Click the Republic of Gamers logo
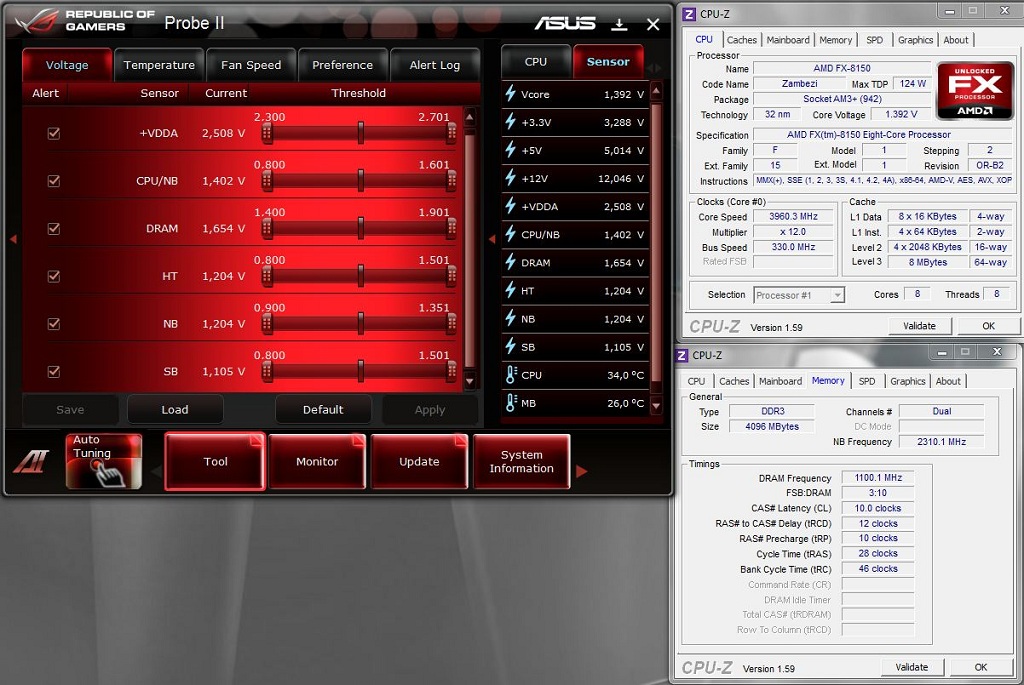Viewport: 1024px width, 685px height. click(85, 22)
